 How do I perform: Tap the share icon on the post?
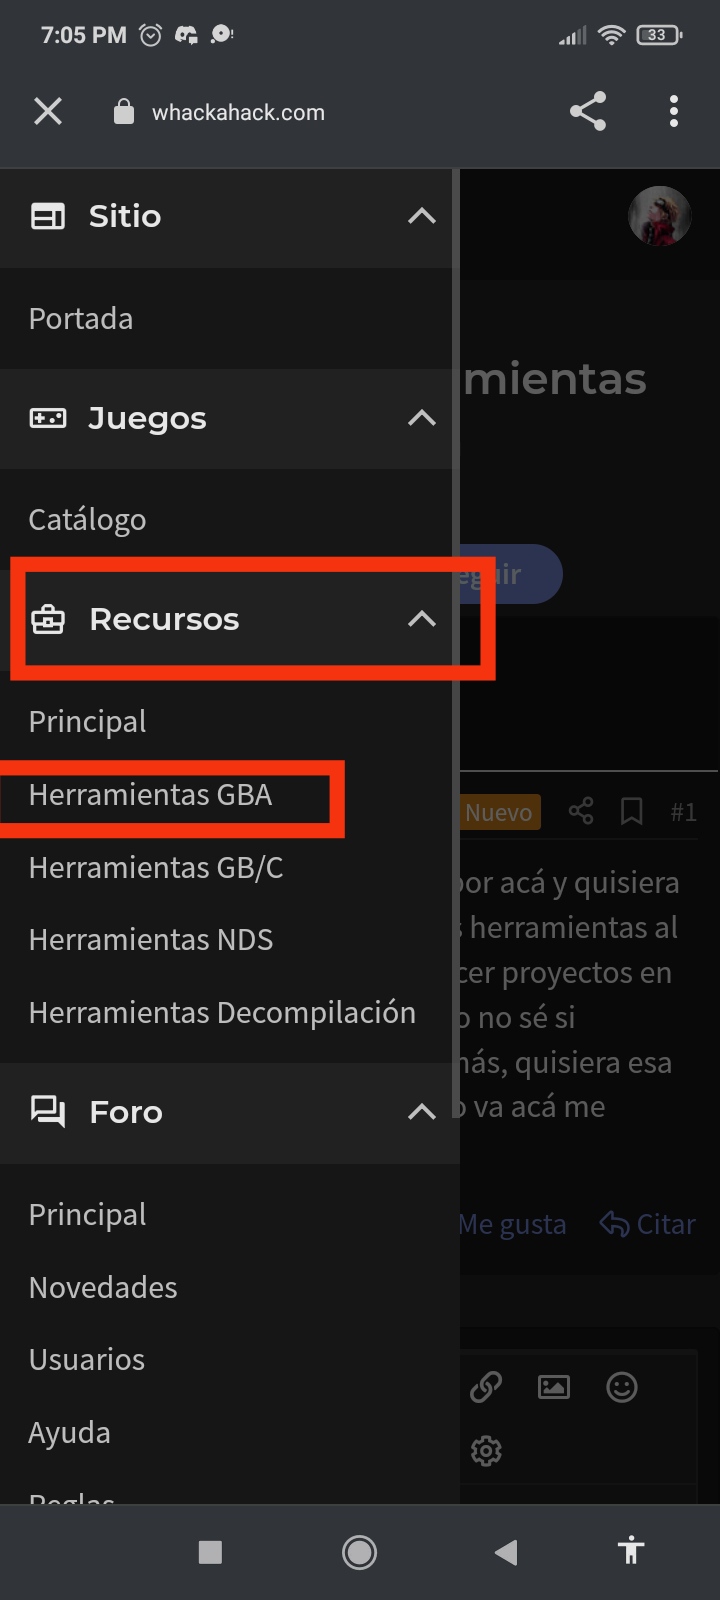click(581, 811)
